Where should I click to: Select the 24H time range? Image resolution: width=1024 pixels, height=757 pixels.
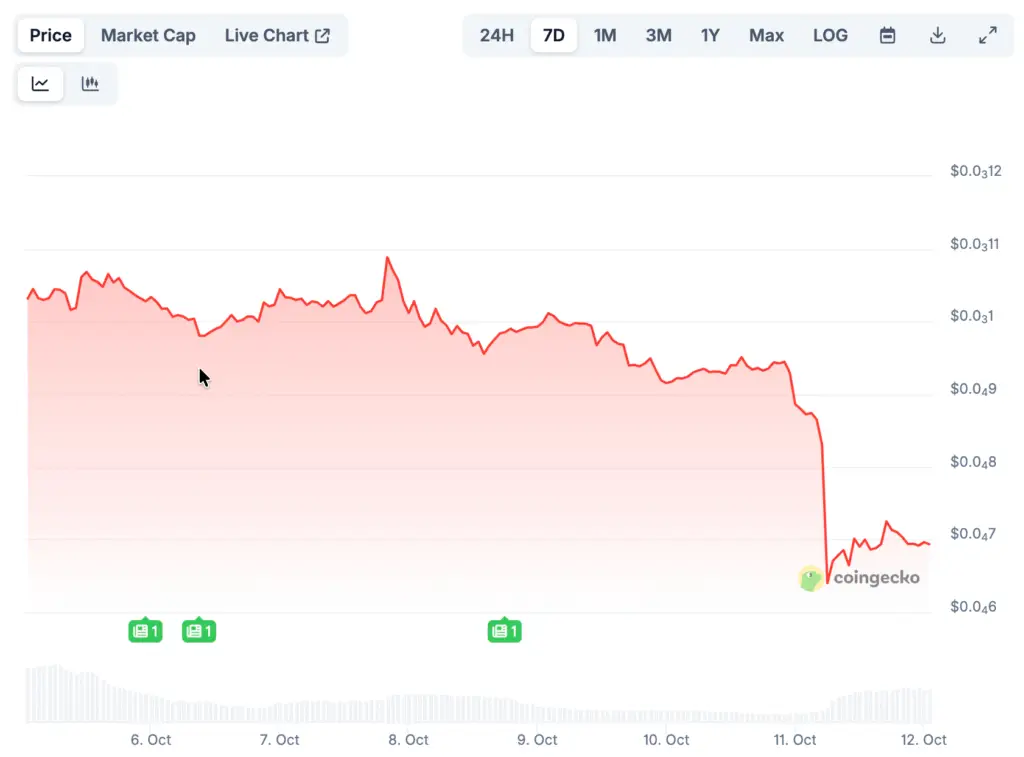click(497, 36)
